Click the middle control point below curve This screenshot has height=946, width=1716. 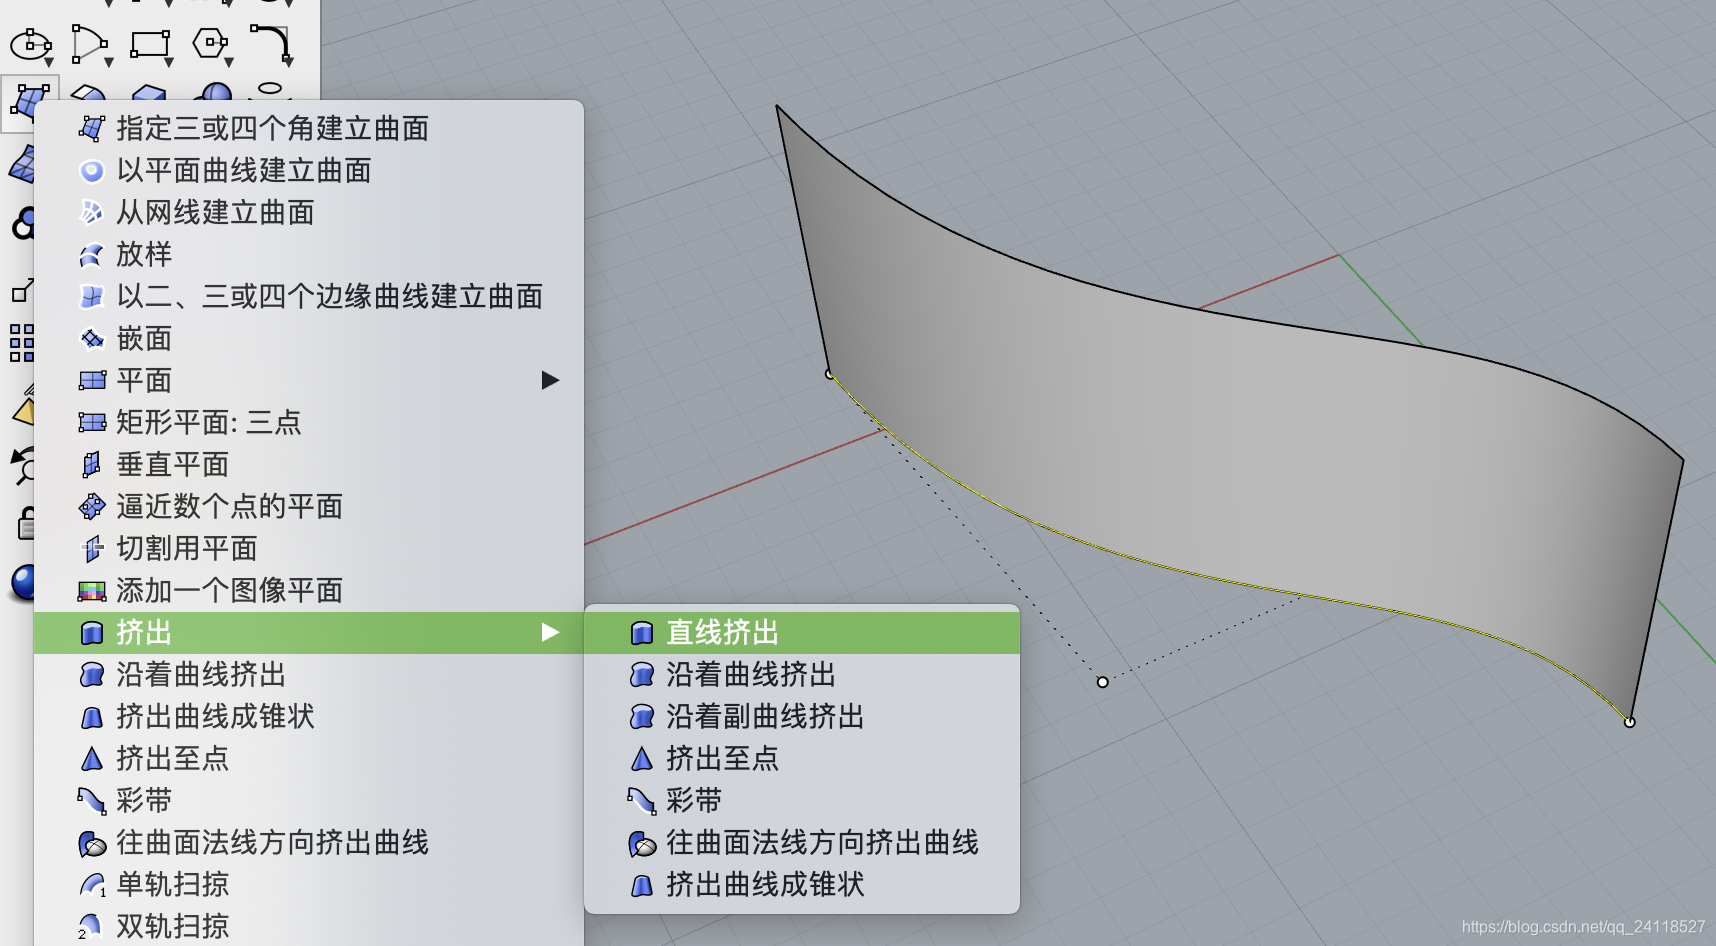pyautogui.click(x=1102, y=682)
